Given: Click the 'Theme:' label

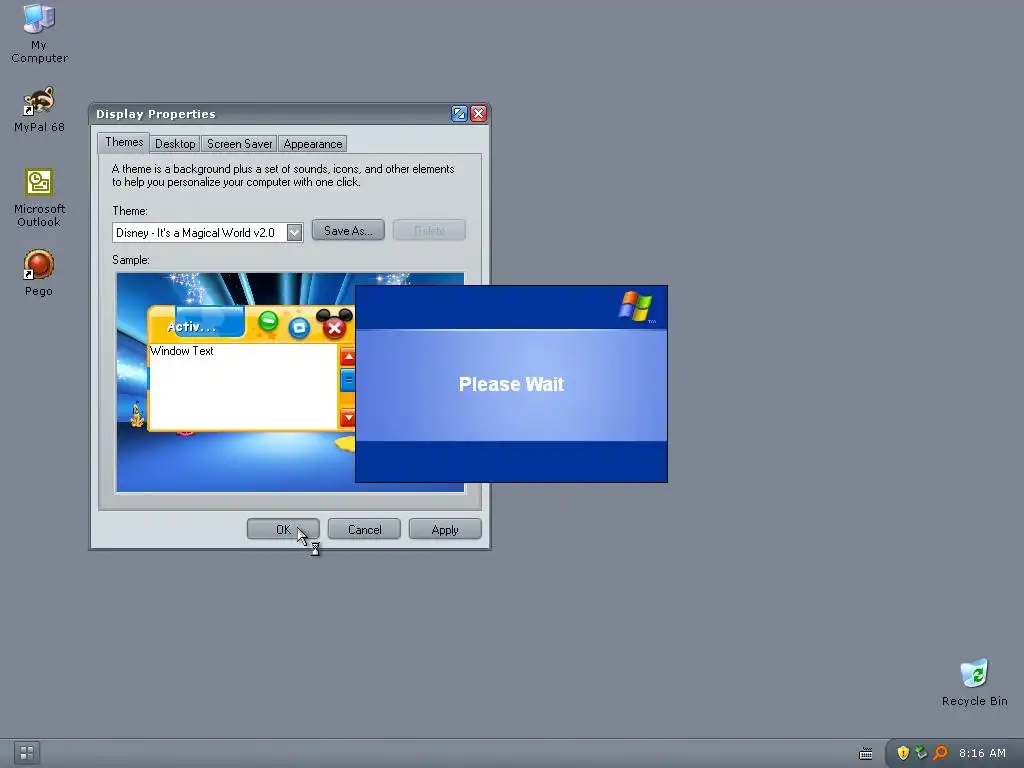Looking at the screenshot, I should pos(130,211).
